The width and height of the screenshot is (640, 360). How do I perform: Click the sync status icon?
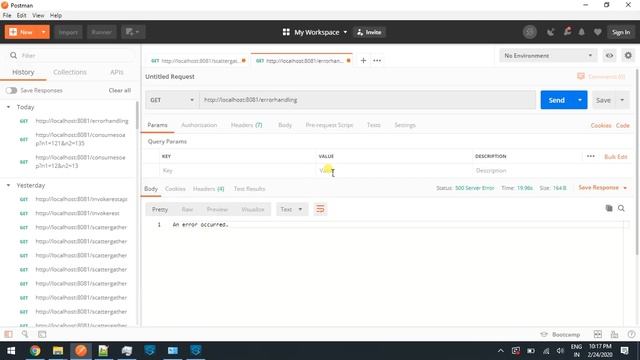(530, 32)
